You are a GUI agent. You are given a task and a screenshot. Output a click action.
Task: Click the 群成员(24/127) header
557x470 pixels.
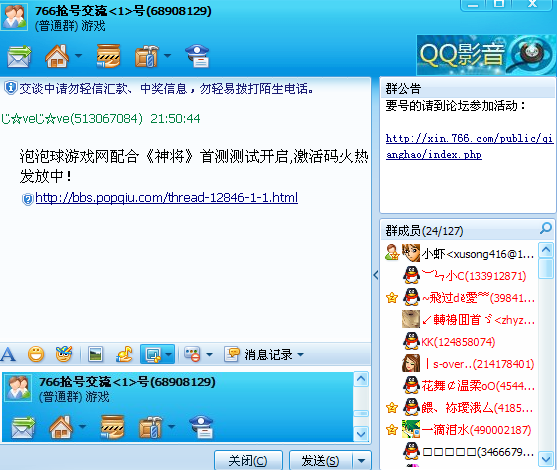point(424,231)
